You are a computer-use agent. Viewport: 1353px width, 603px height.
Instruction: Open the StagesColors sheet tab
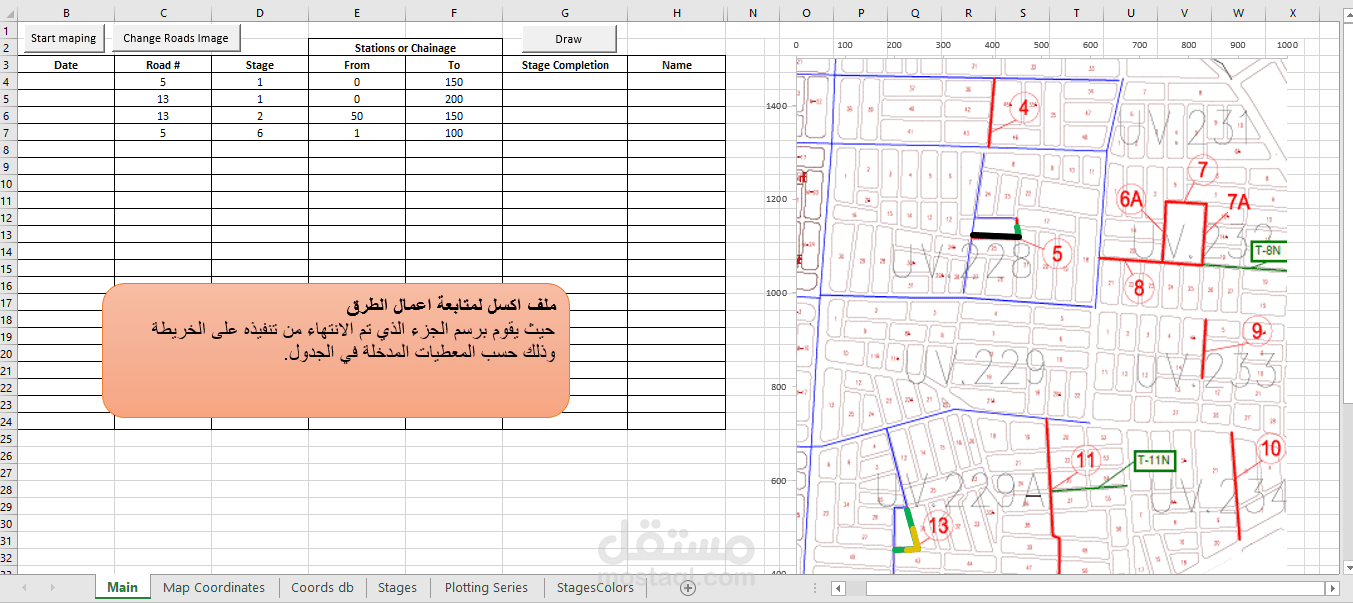tap(595, 588)
